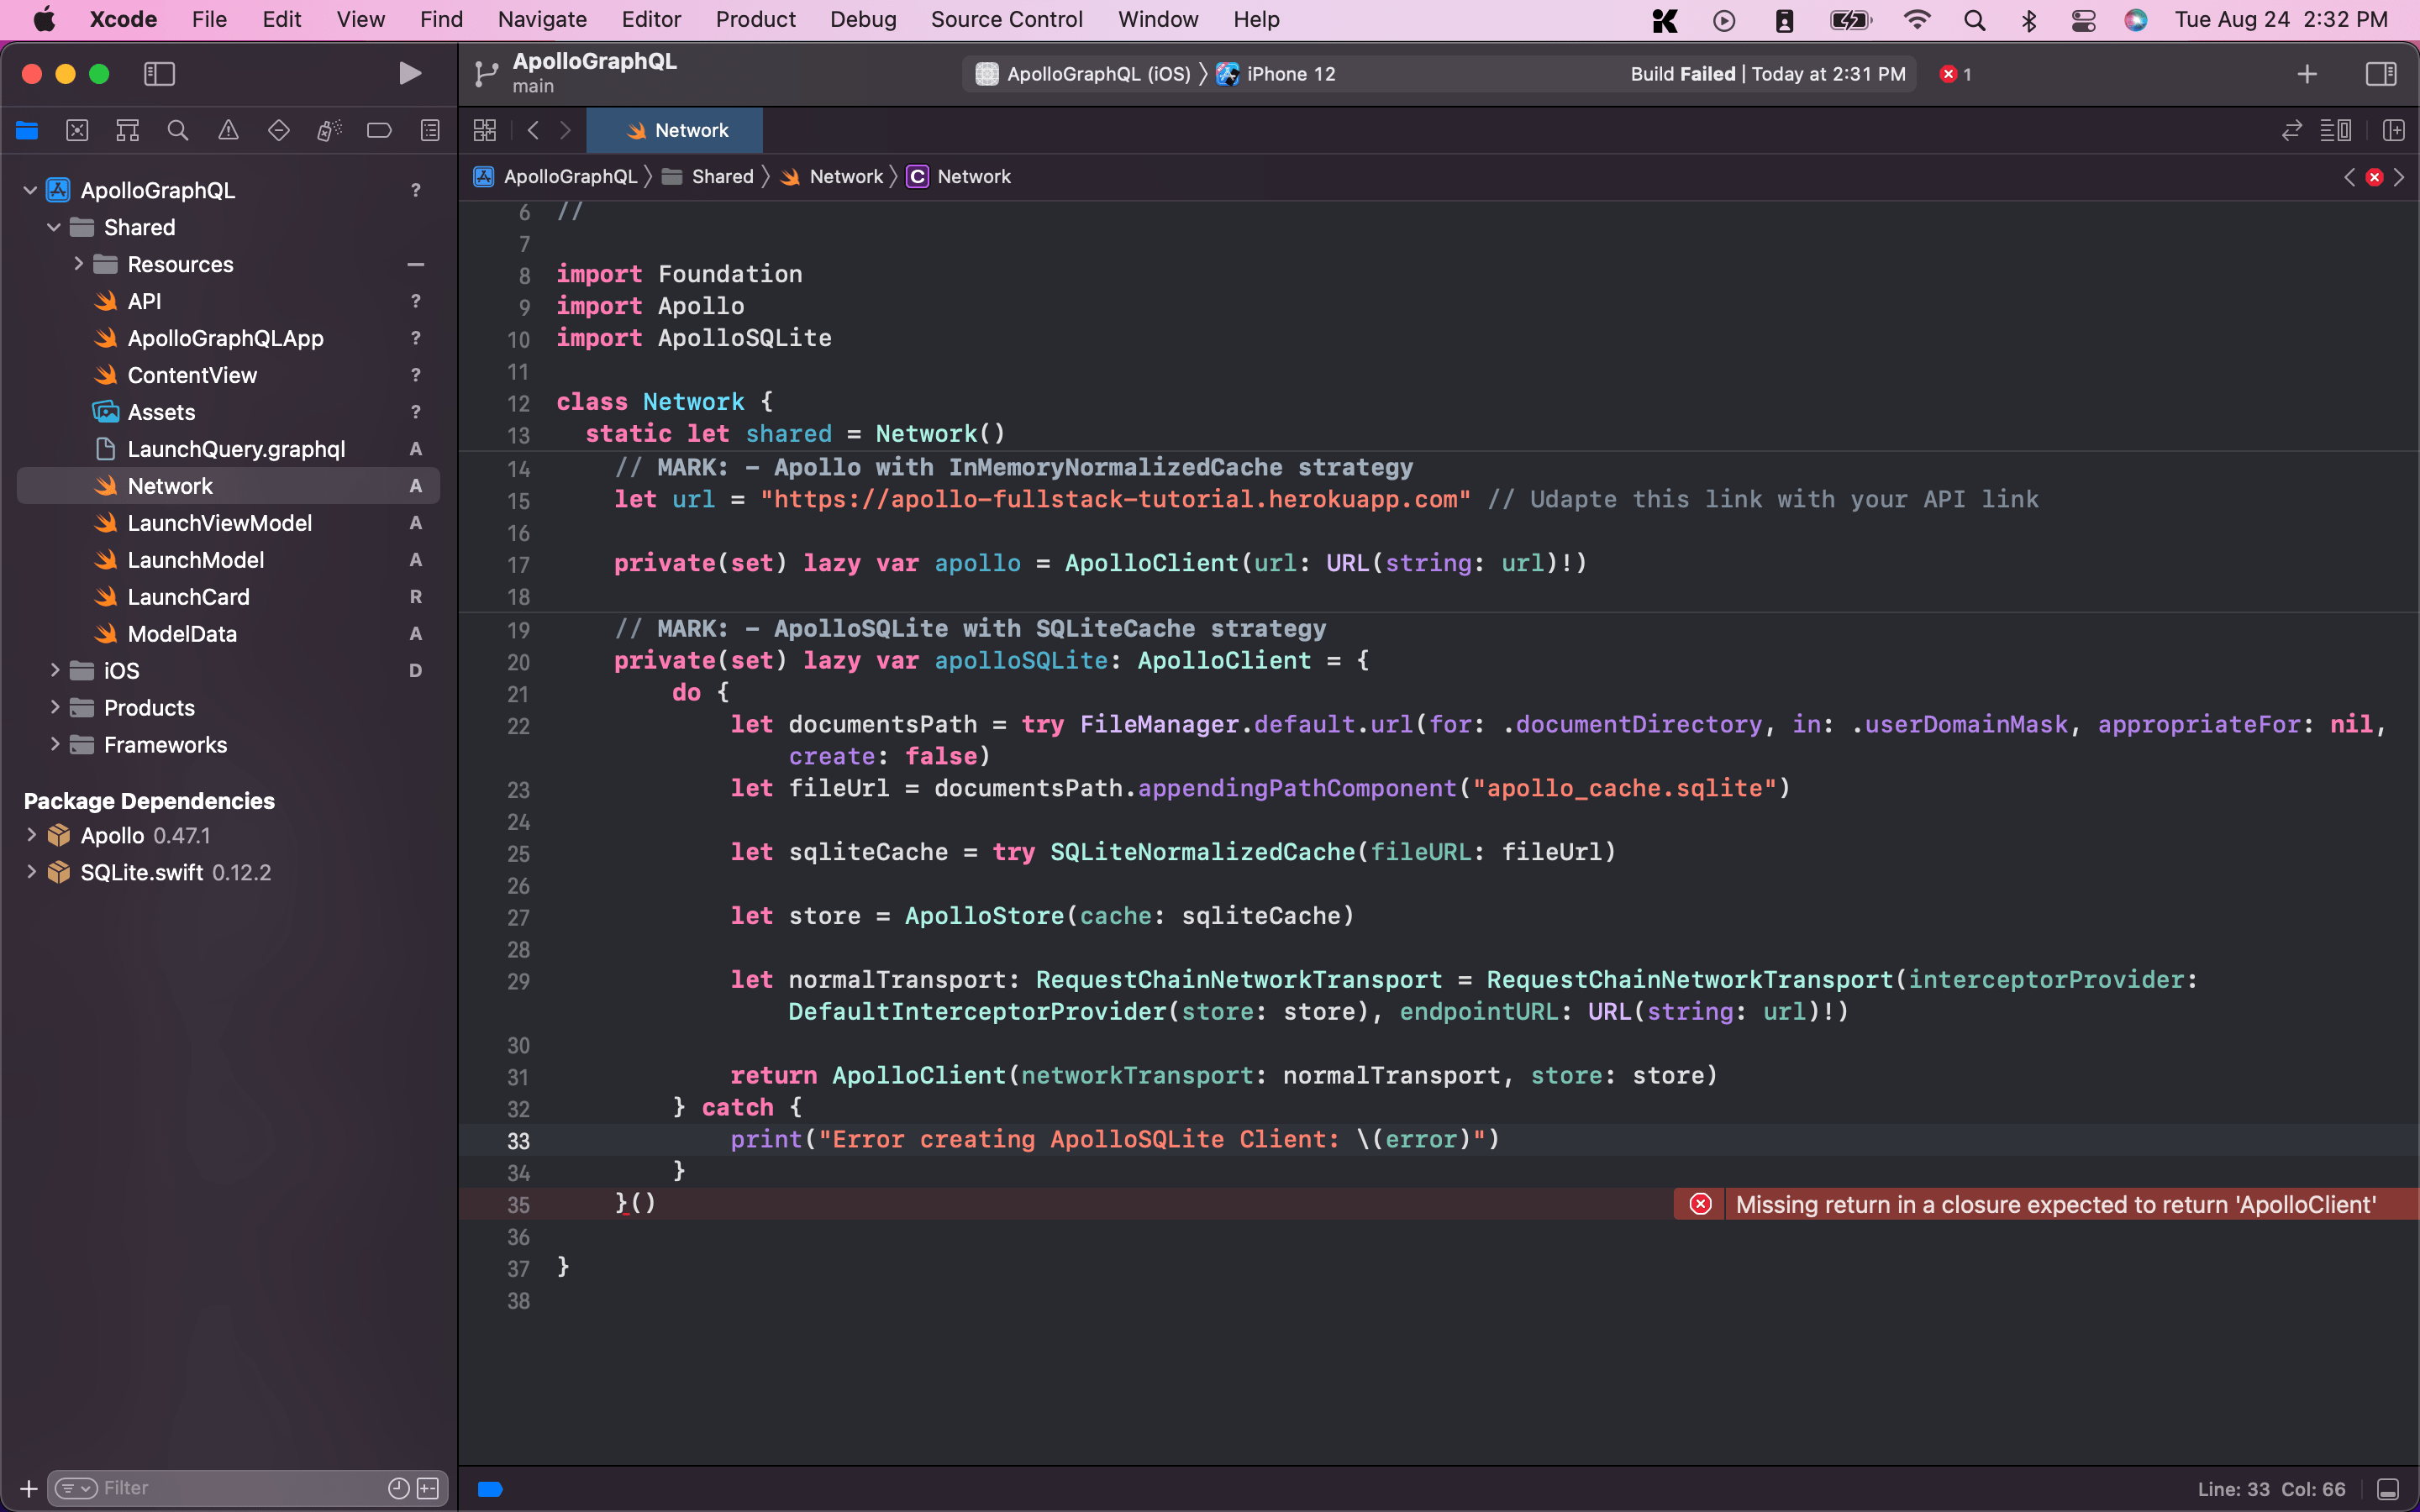Viewport: 2420px width, 1512px height.
Task: Click the Run play button
Action: 409,74
